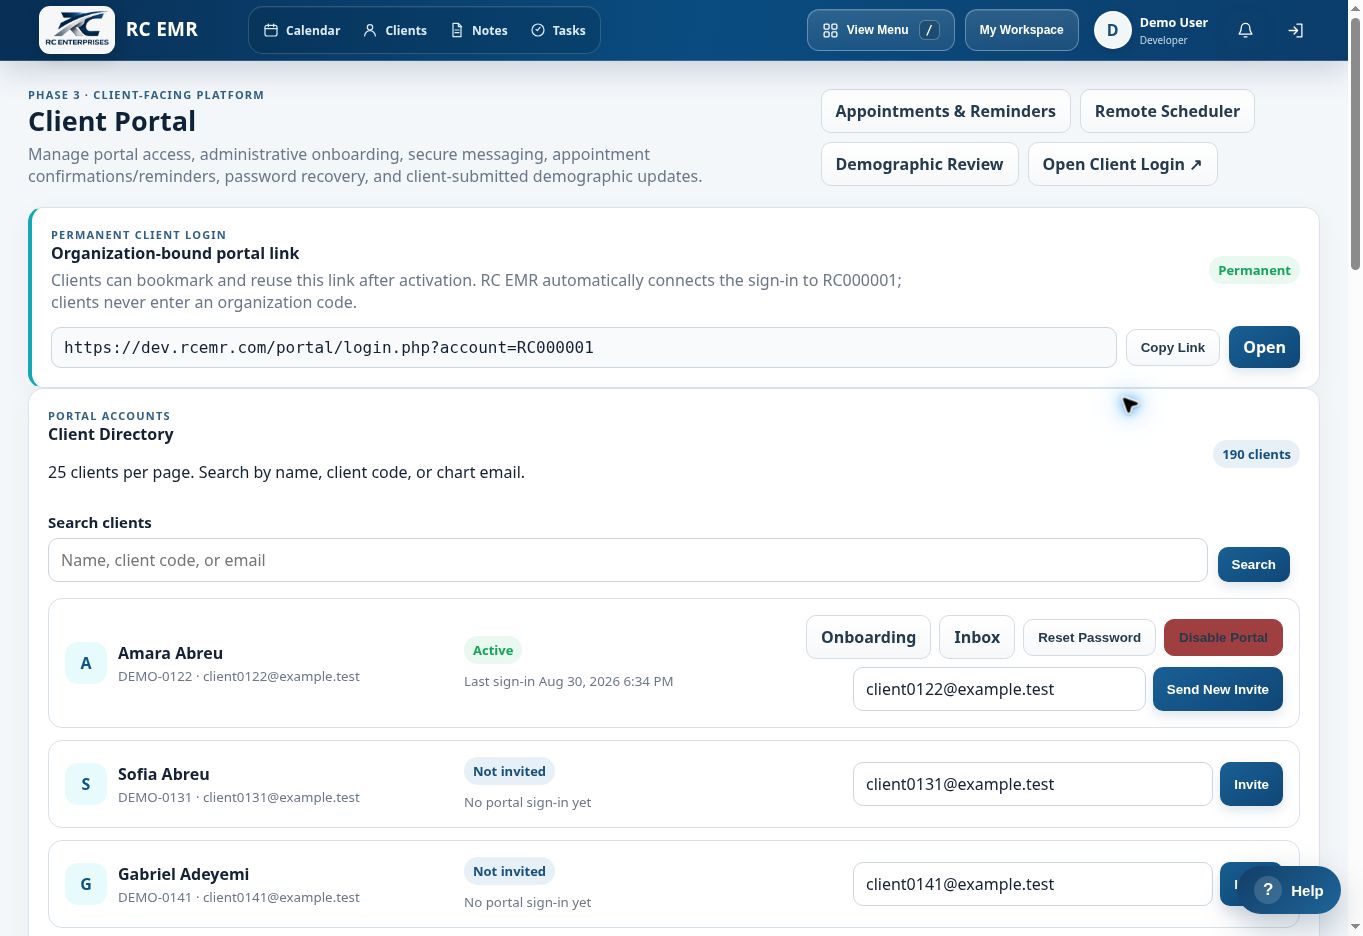Click the Help button label
This screenshot has width=1363, height=936.
(1306, 890)
